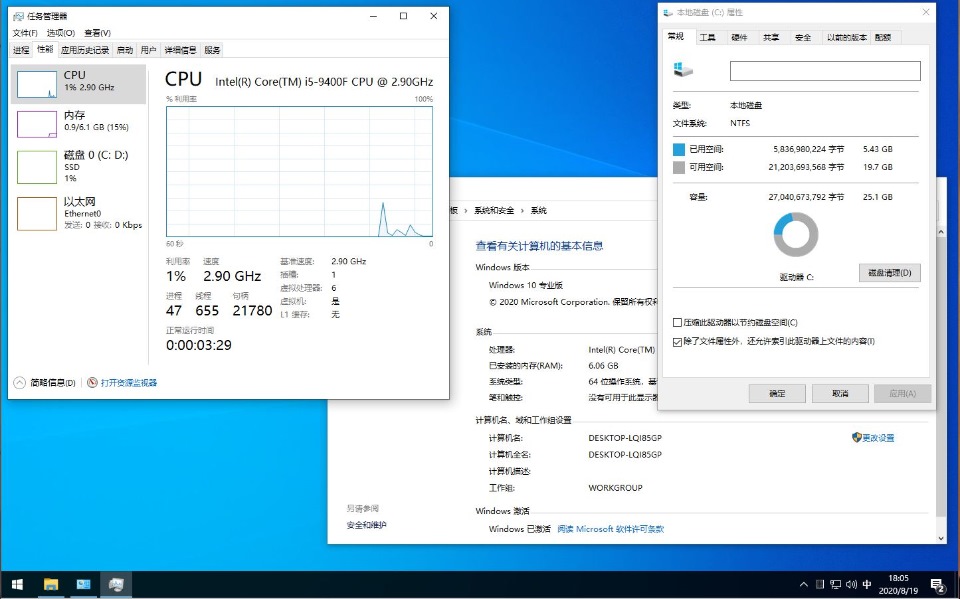Click computer name DESKTOP-LQI85GP beside 计算机名
Screen dimensions: 960x599
625,438
